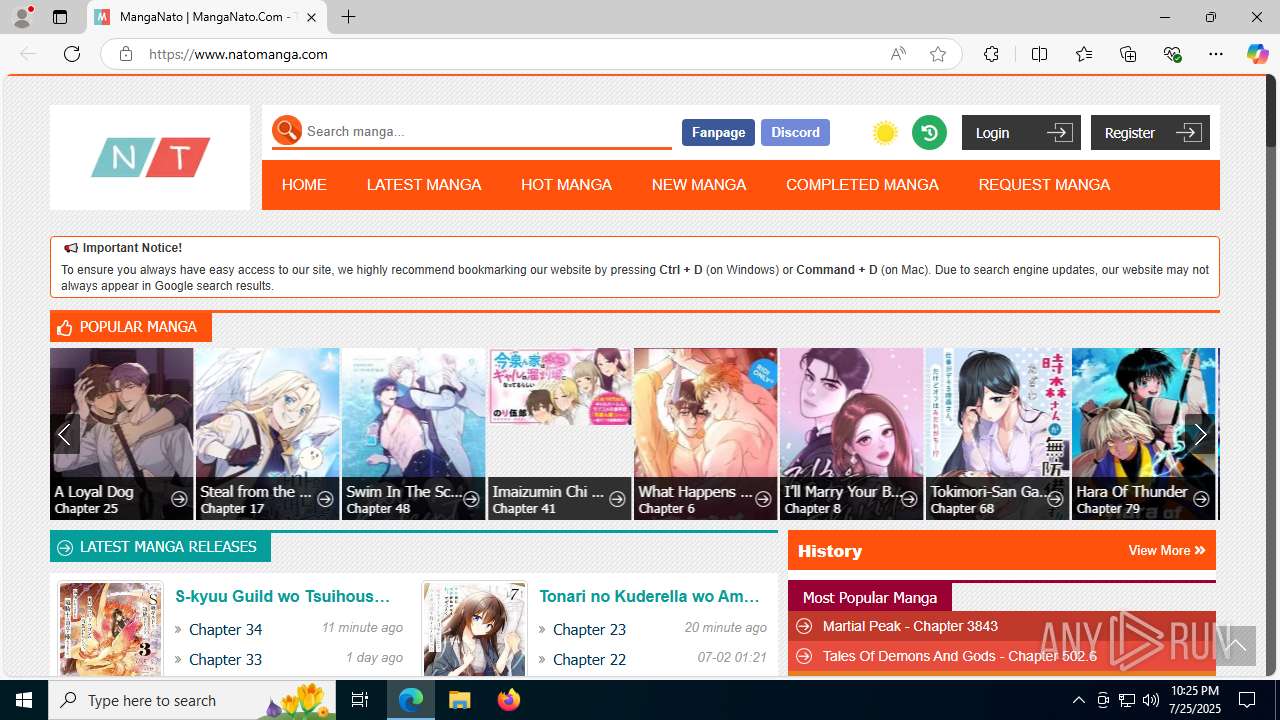The height and width of the screenshot is (720, 1280).
Task: Open Favorites list icon
Action: point(1084,54)
